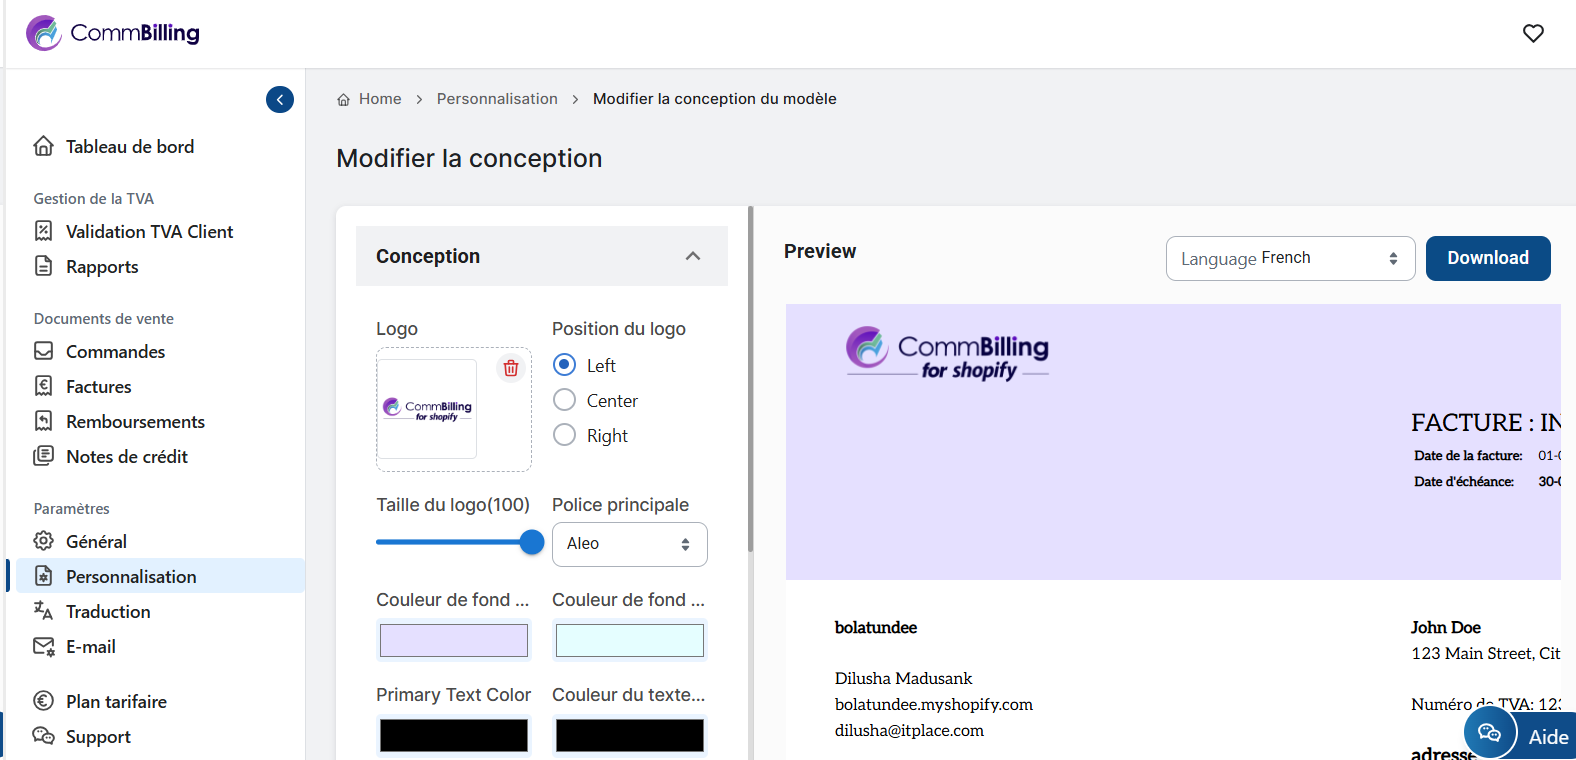This screenshot has width=1576, height=760.
Task: Click the Traduction language icon
Action: click(x=43, y=611)
